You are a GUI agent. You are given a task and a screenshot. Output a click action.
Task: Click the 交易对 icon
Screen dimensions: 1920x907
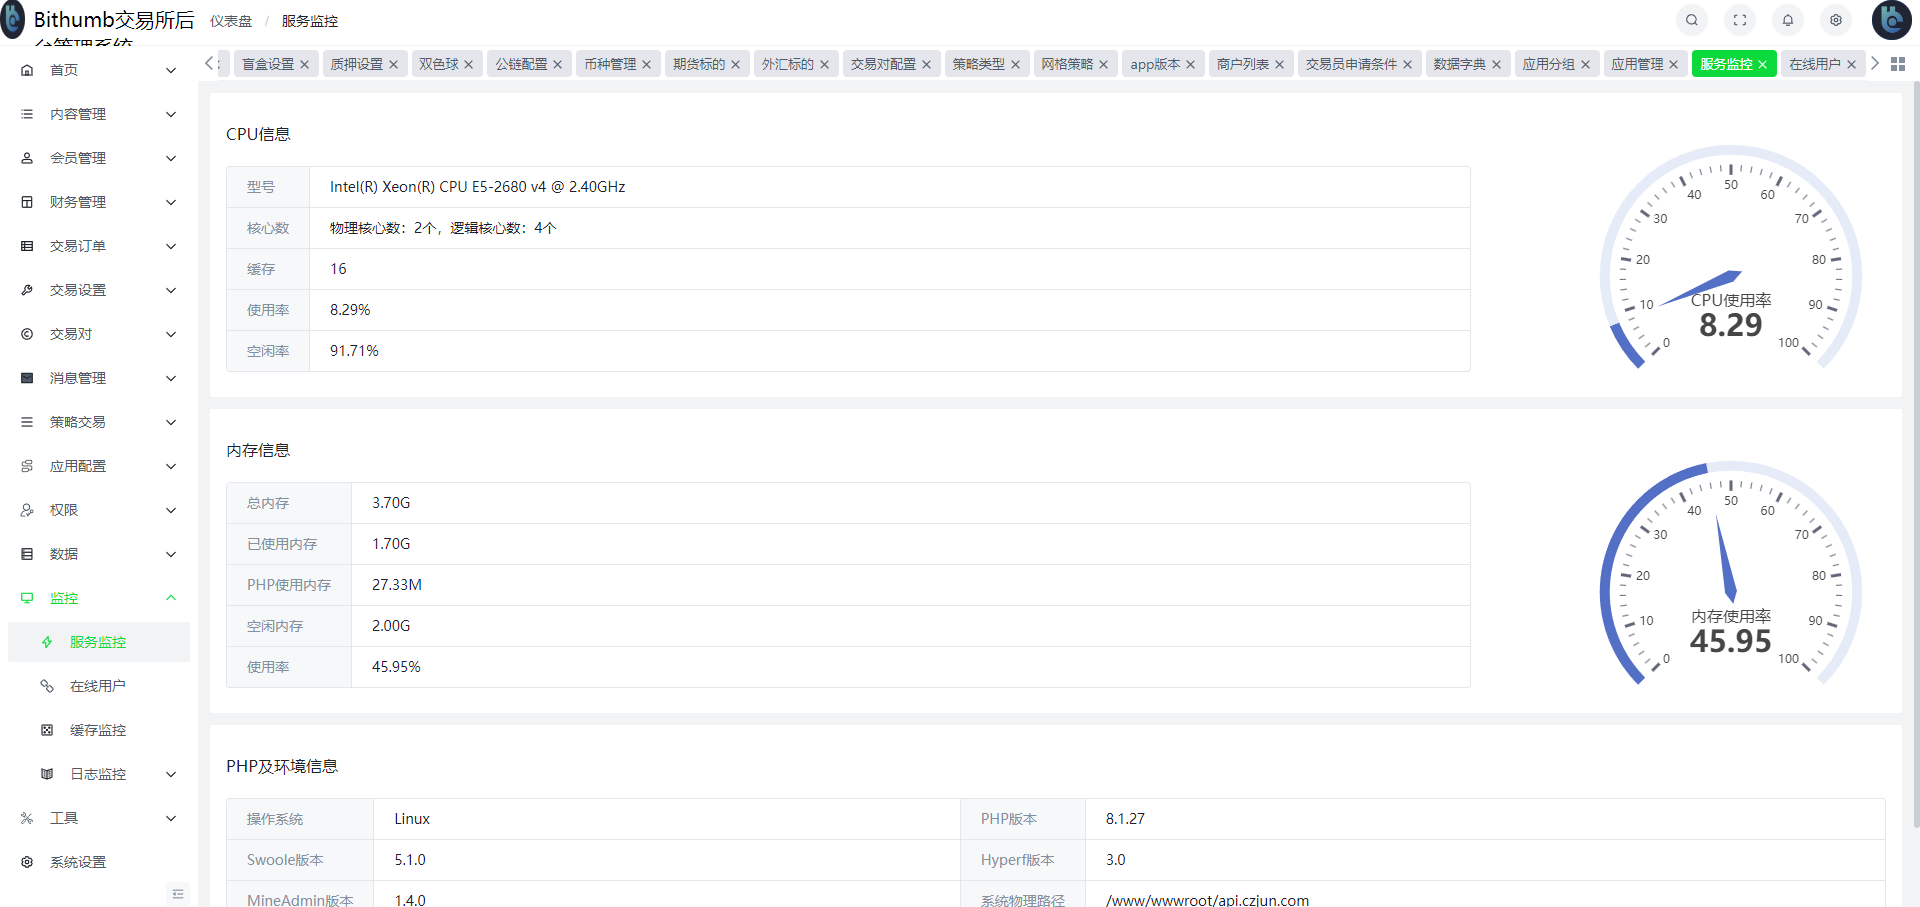point(27,334)
